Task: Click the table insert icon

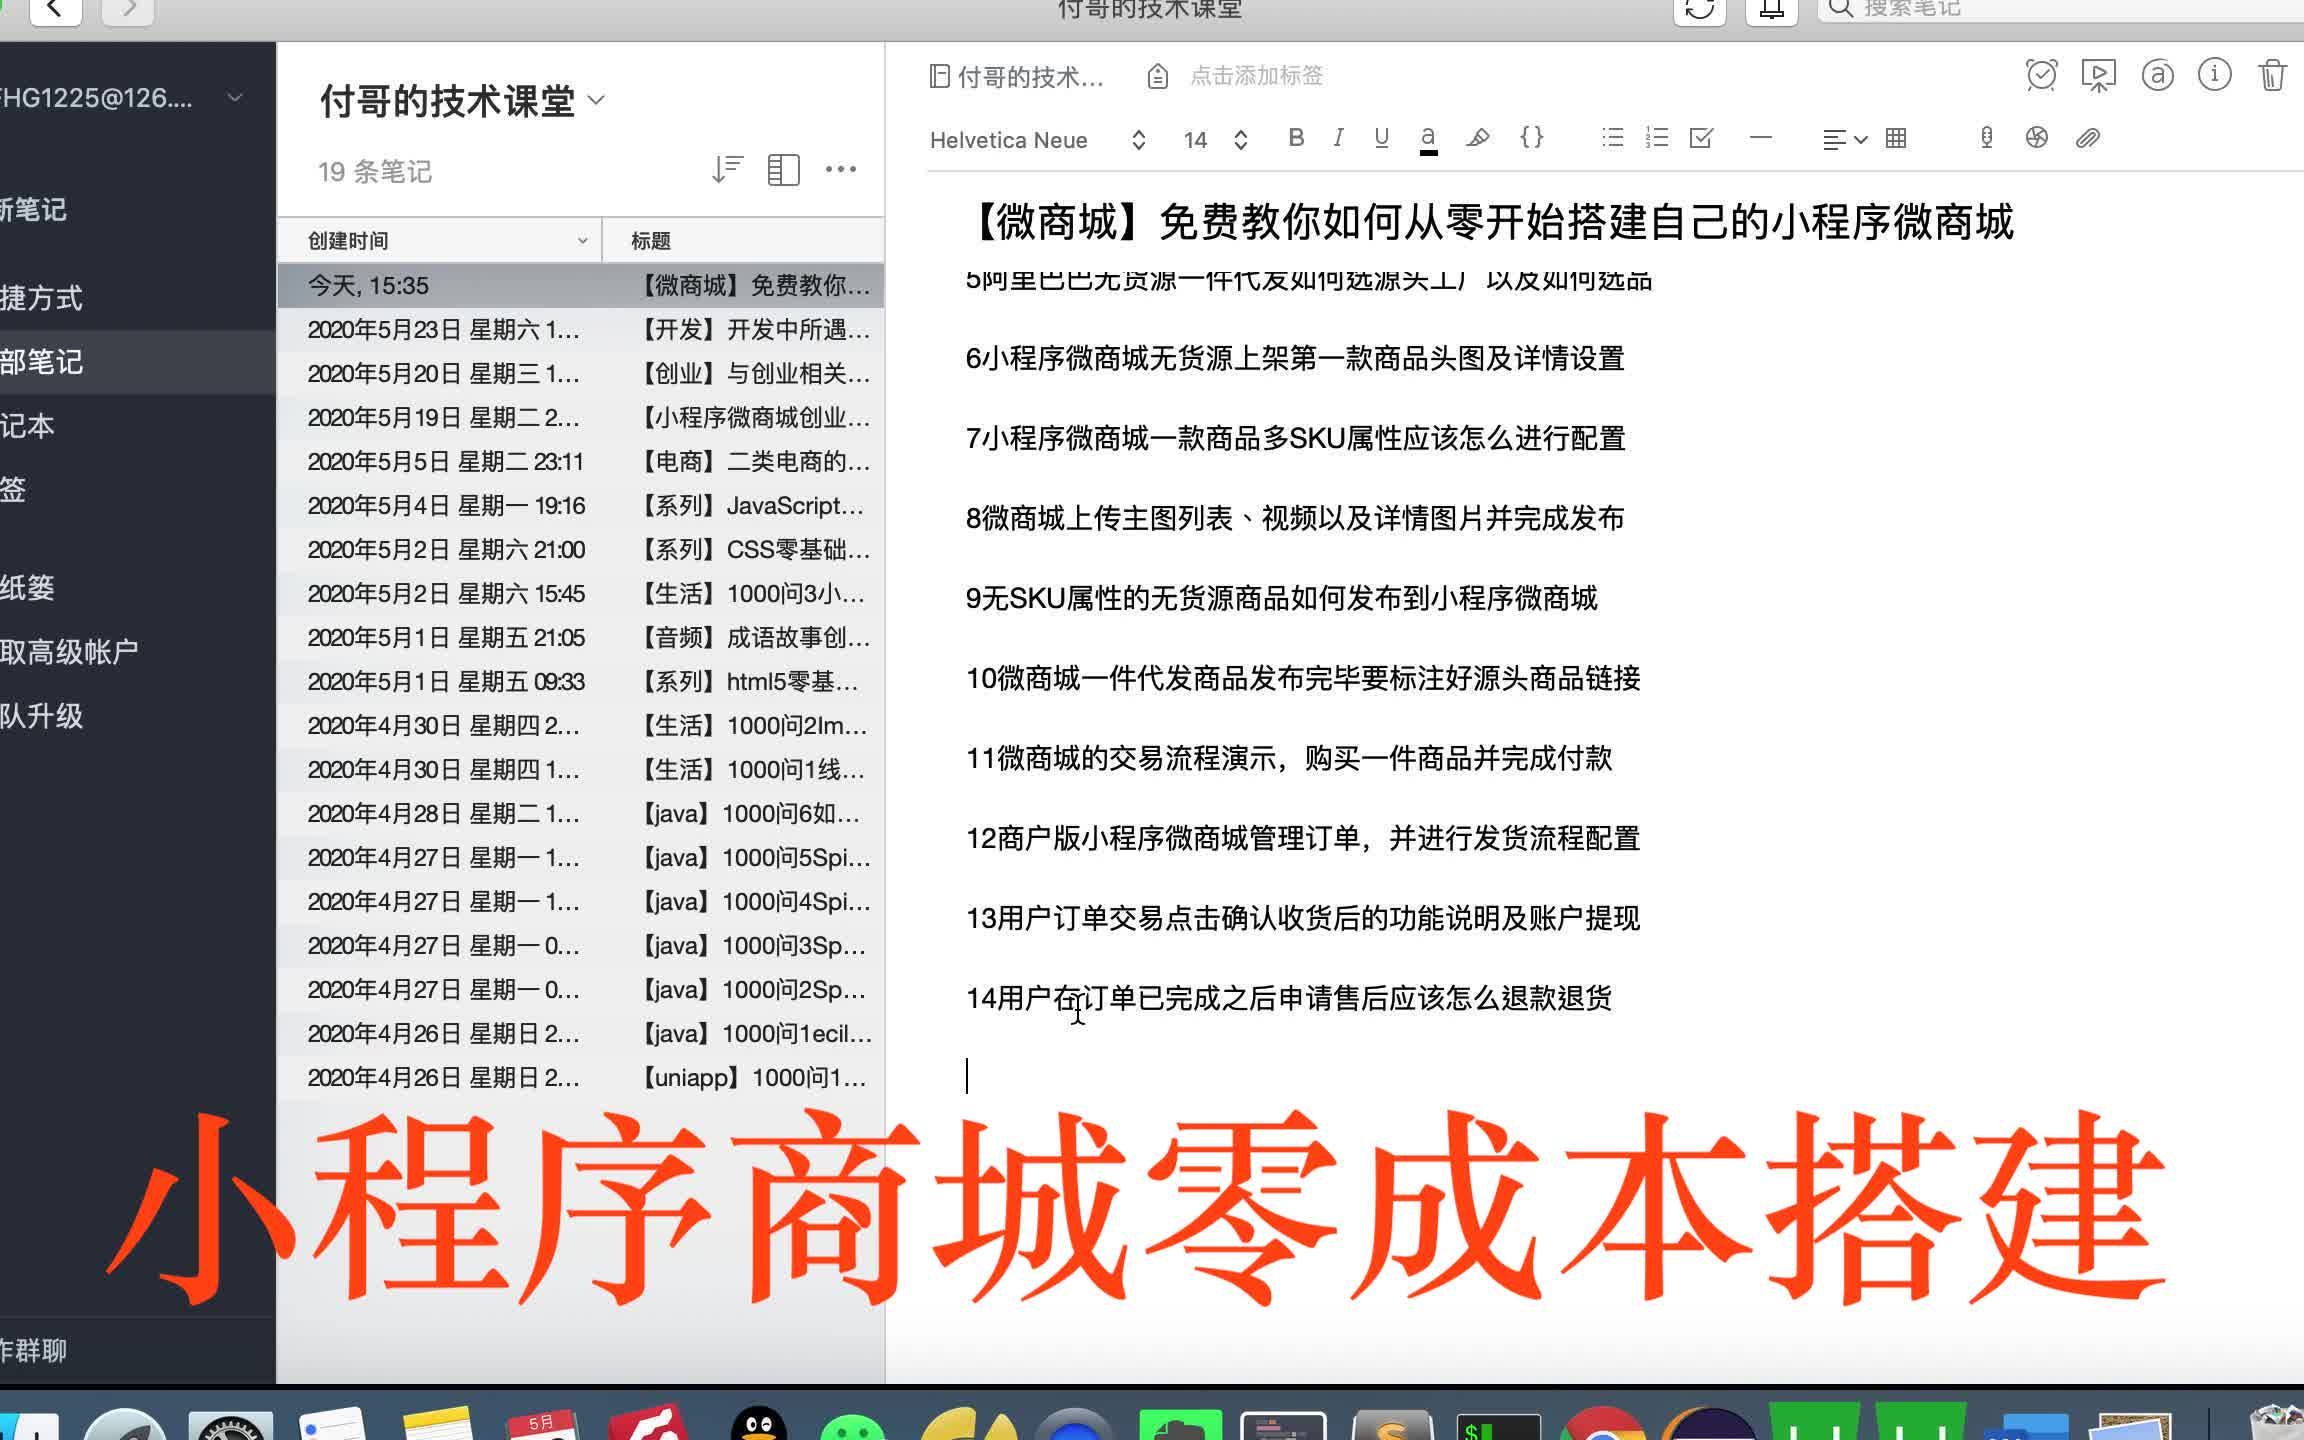Action: (x=1898, y=138)
